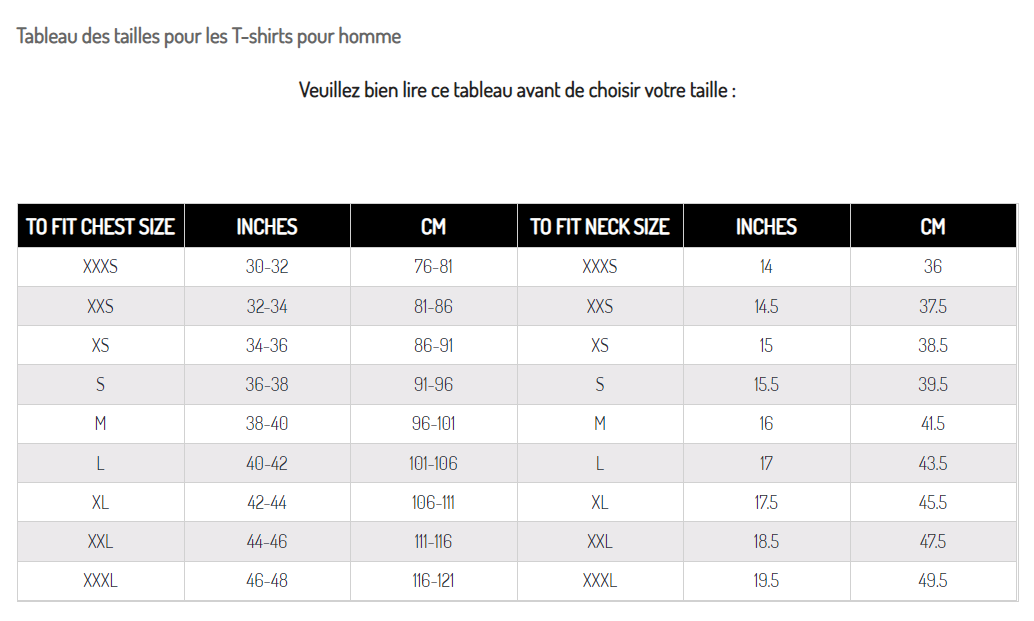Click the XL cell in chest size column
The image size is (1034, 621).
coord(100,503)
